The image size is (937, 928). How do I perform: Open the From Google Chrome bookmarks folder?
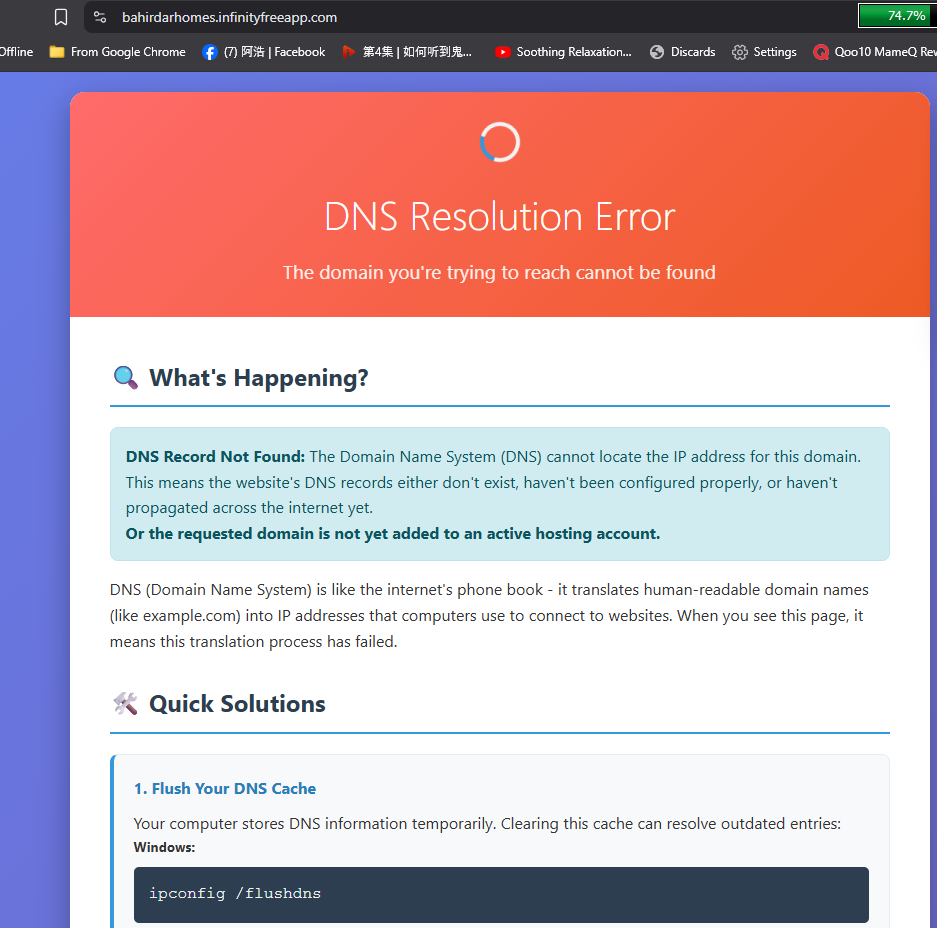click(128, 52)
